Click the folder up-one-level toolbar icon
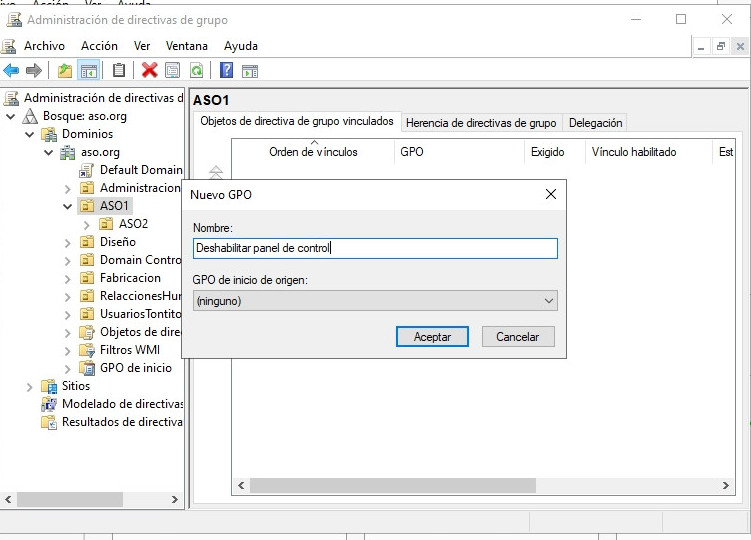This screenshot has width=751, height=540. (x=65, y=70)
